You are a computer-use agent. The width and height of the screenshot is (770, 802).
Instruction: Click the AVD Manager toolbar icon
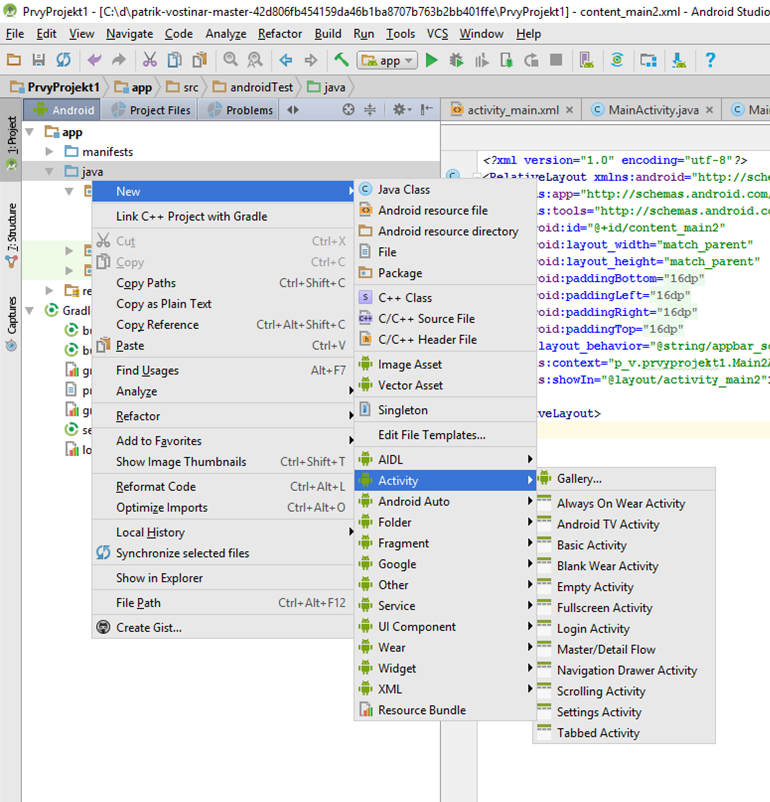coord(586,60)
